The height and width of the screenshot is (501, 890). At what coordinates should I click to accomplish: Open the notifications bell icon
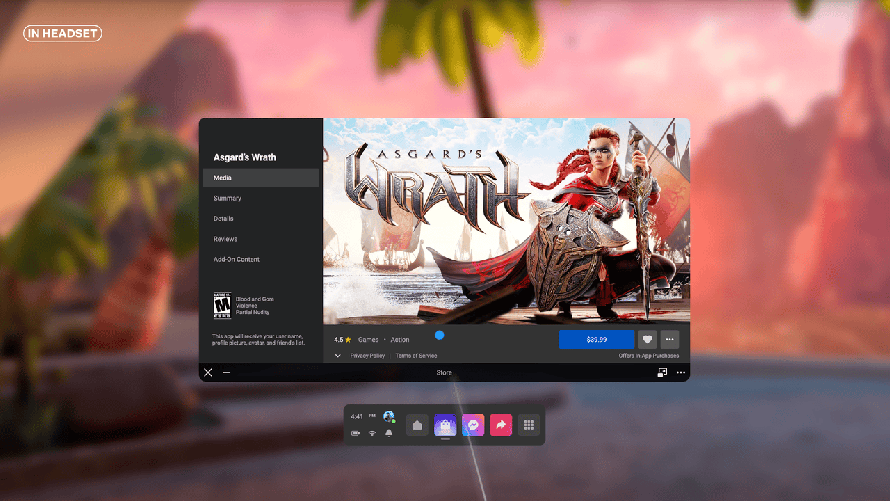388,434
